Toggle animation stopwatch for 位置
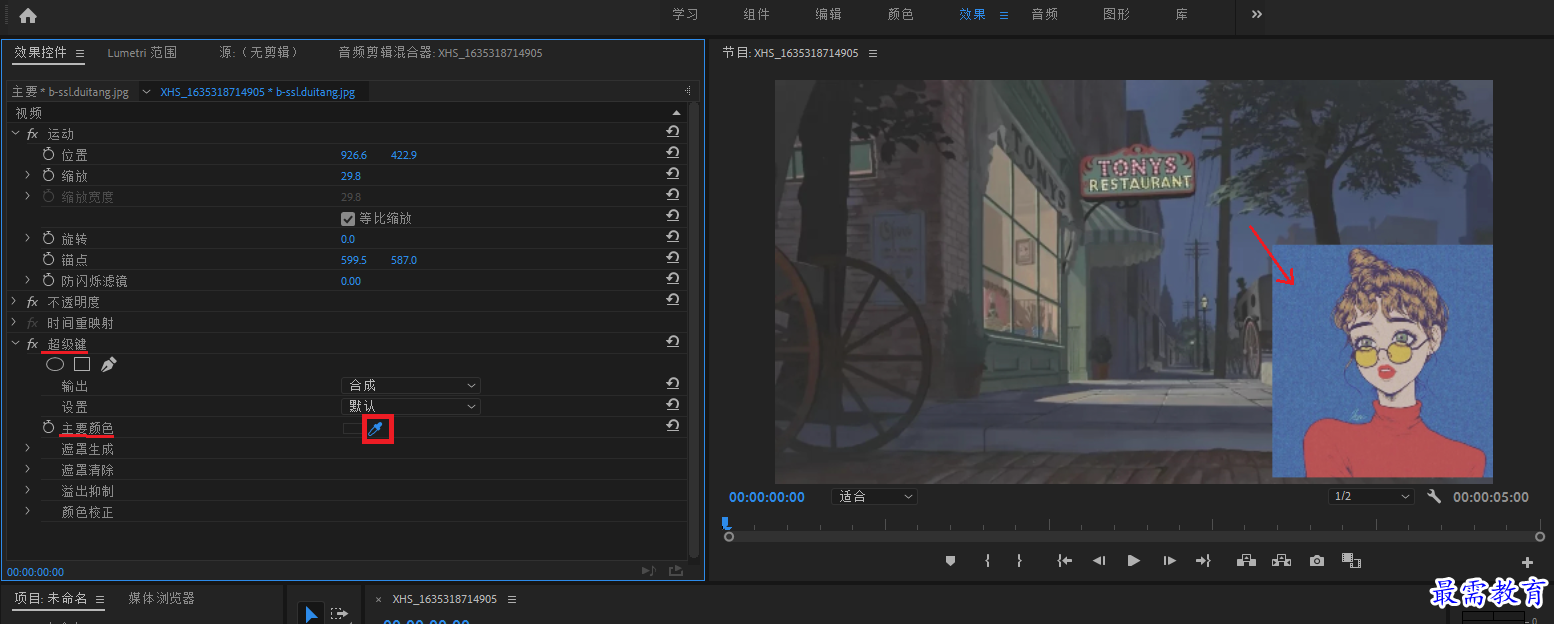 point(48,155)
